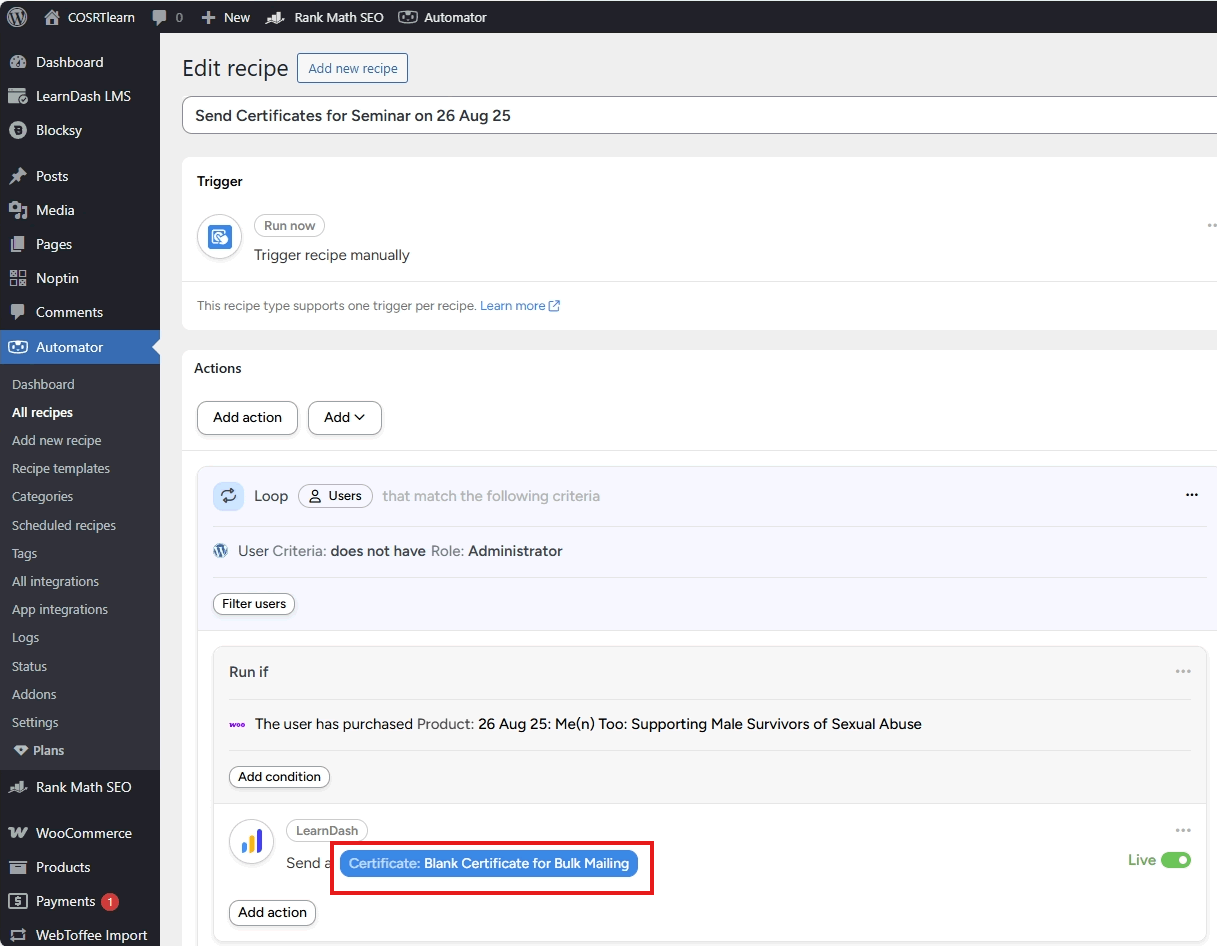Click the LearnDash label pill

[x=327, y=831]
